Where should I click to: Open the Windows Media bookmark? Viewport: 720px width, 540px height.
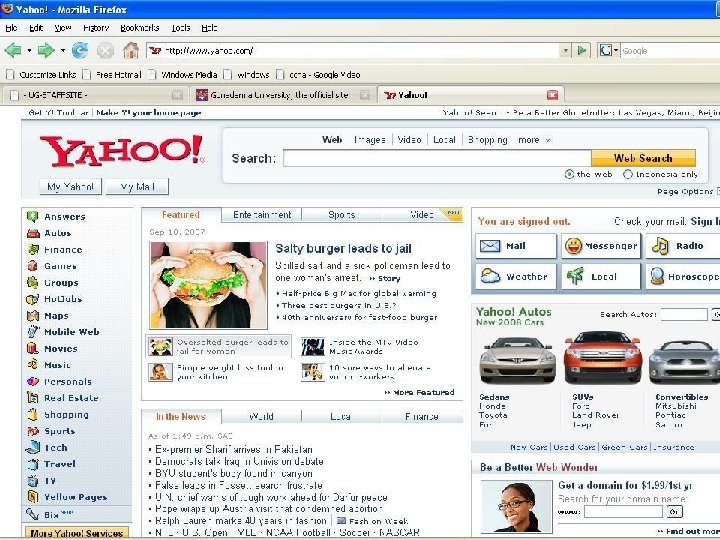pyautogui.click(x=183, y=75)
